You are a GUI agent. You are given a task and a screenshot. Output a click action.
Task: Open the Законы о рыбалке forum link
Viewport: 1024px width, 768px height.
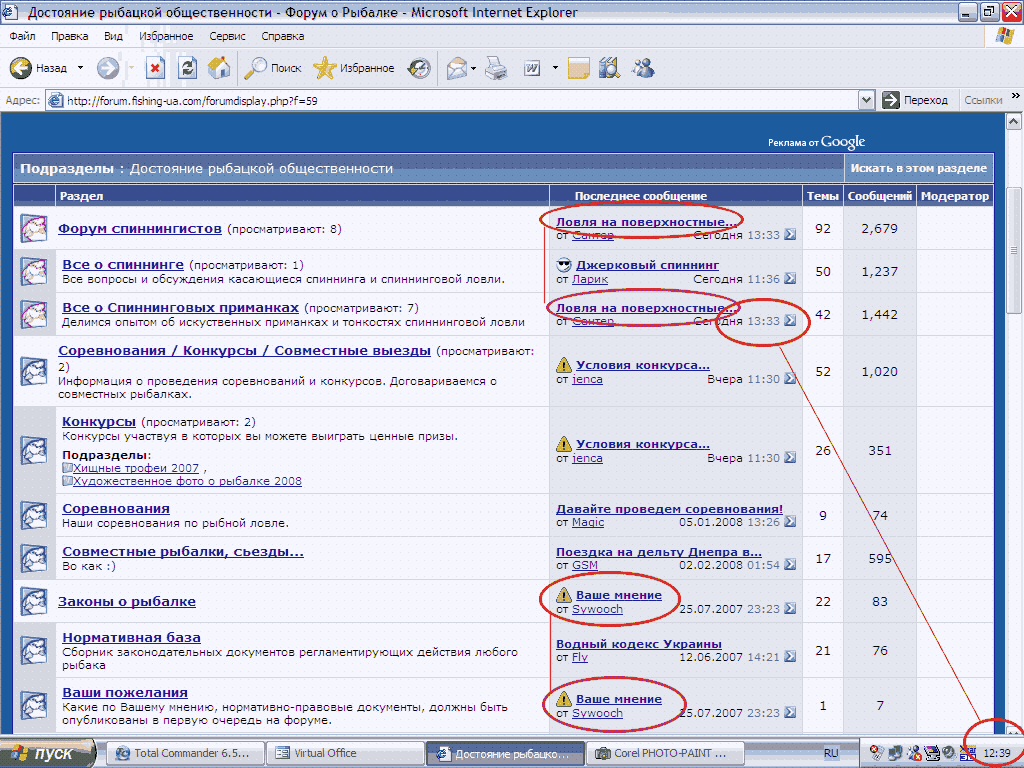(x=127, y=601)
